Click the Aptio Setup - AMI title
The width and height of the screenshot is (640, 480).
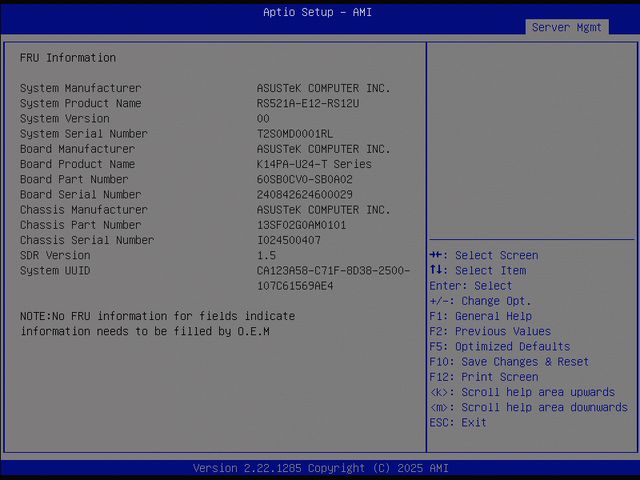pyautogui.click(x=318, y=12)
